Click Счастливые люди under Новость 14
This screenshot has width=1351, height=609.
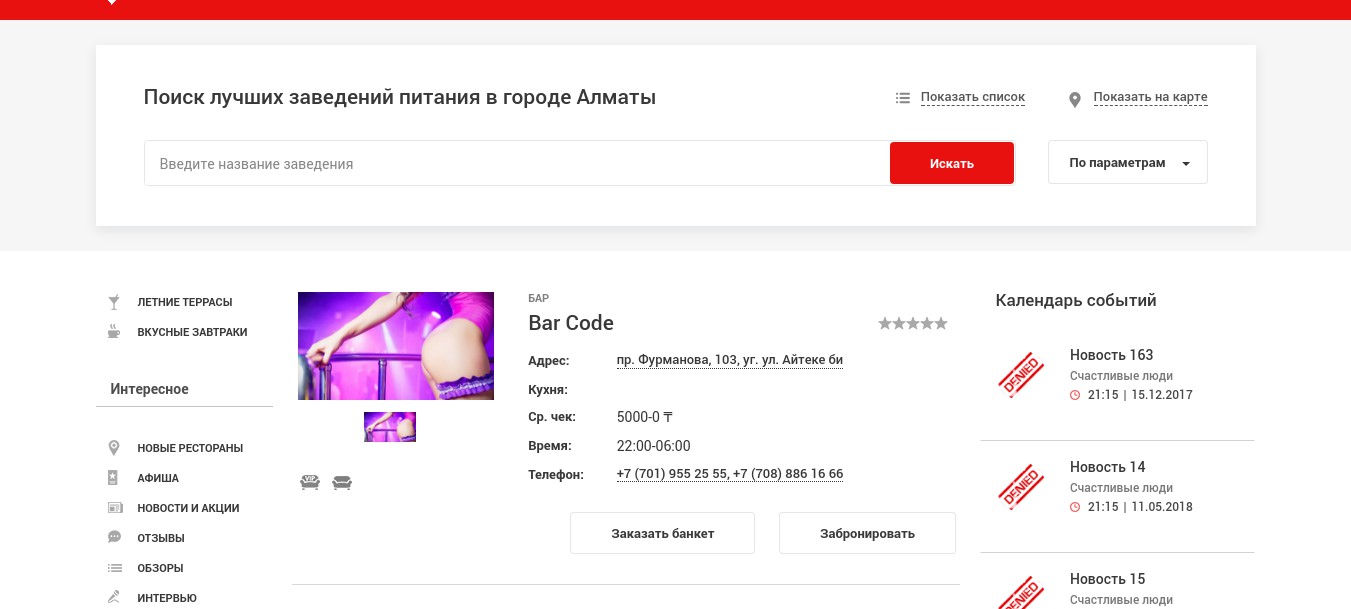1121,488
